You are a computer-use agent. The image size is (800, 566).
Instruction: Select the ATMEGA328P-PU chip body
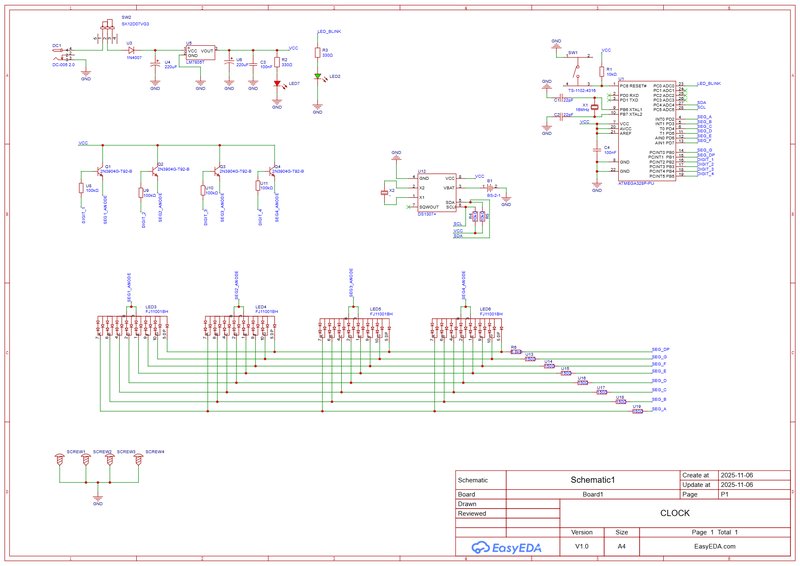[x=647, y=132]
